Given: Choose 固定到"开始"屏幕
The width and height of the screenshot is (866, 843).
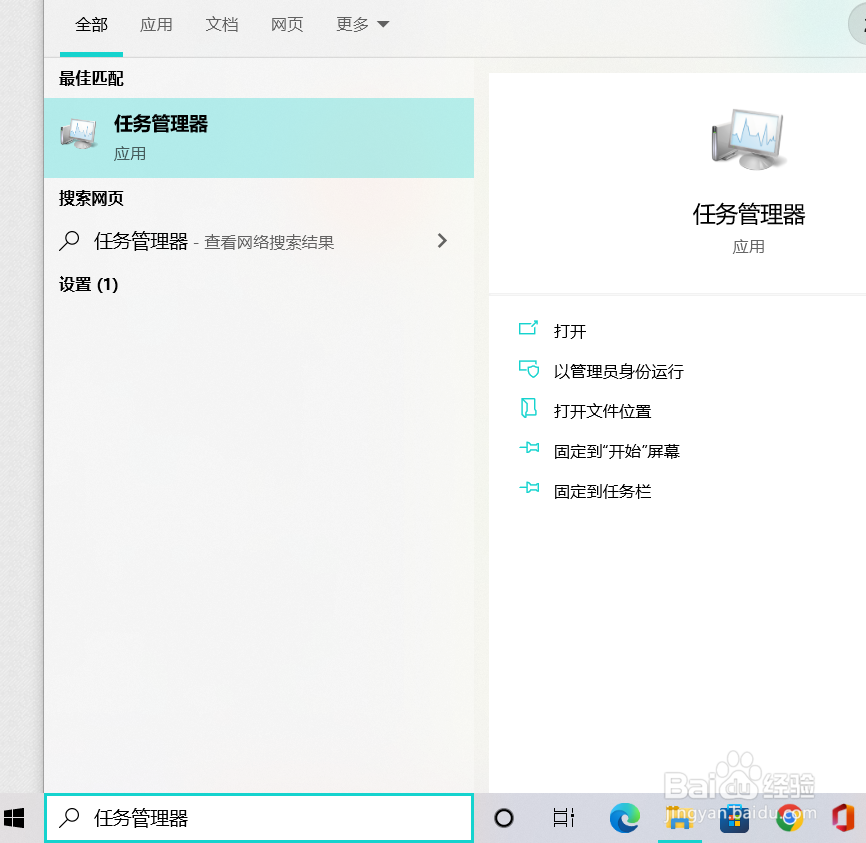Looking at the screenshot, I should pyautogui.click(x=616, y=451).
